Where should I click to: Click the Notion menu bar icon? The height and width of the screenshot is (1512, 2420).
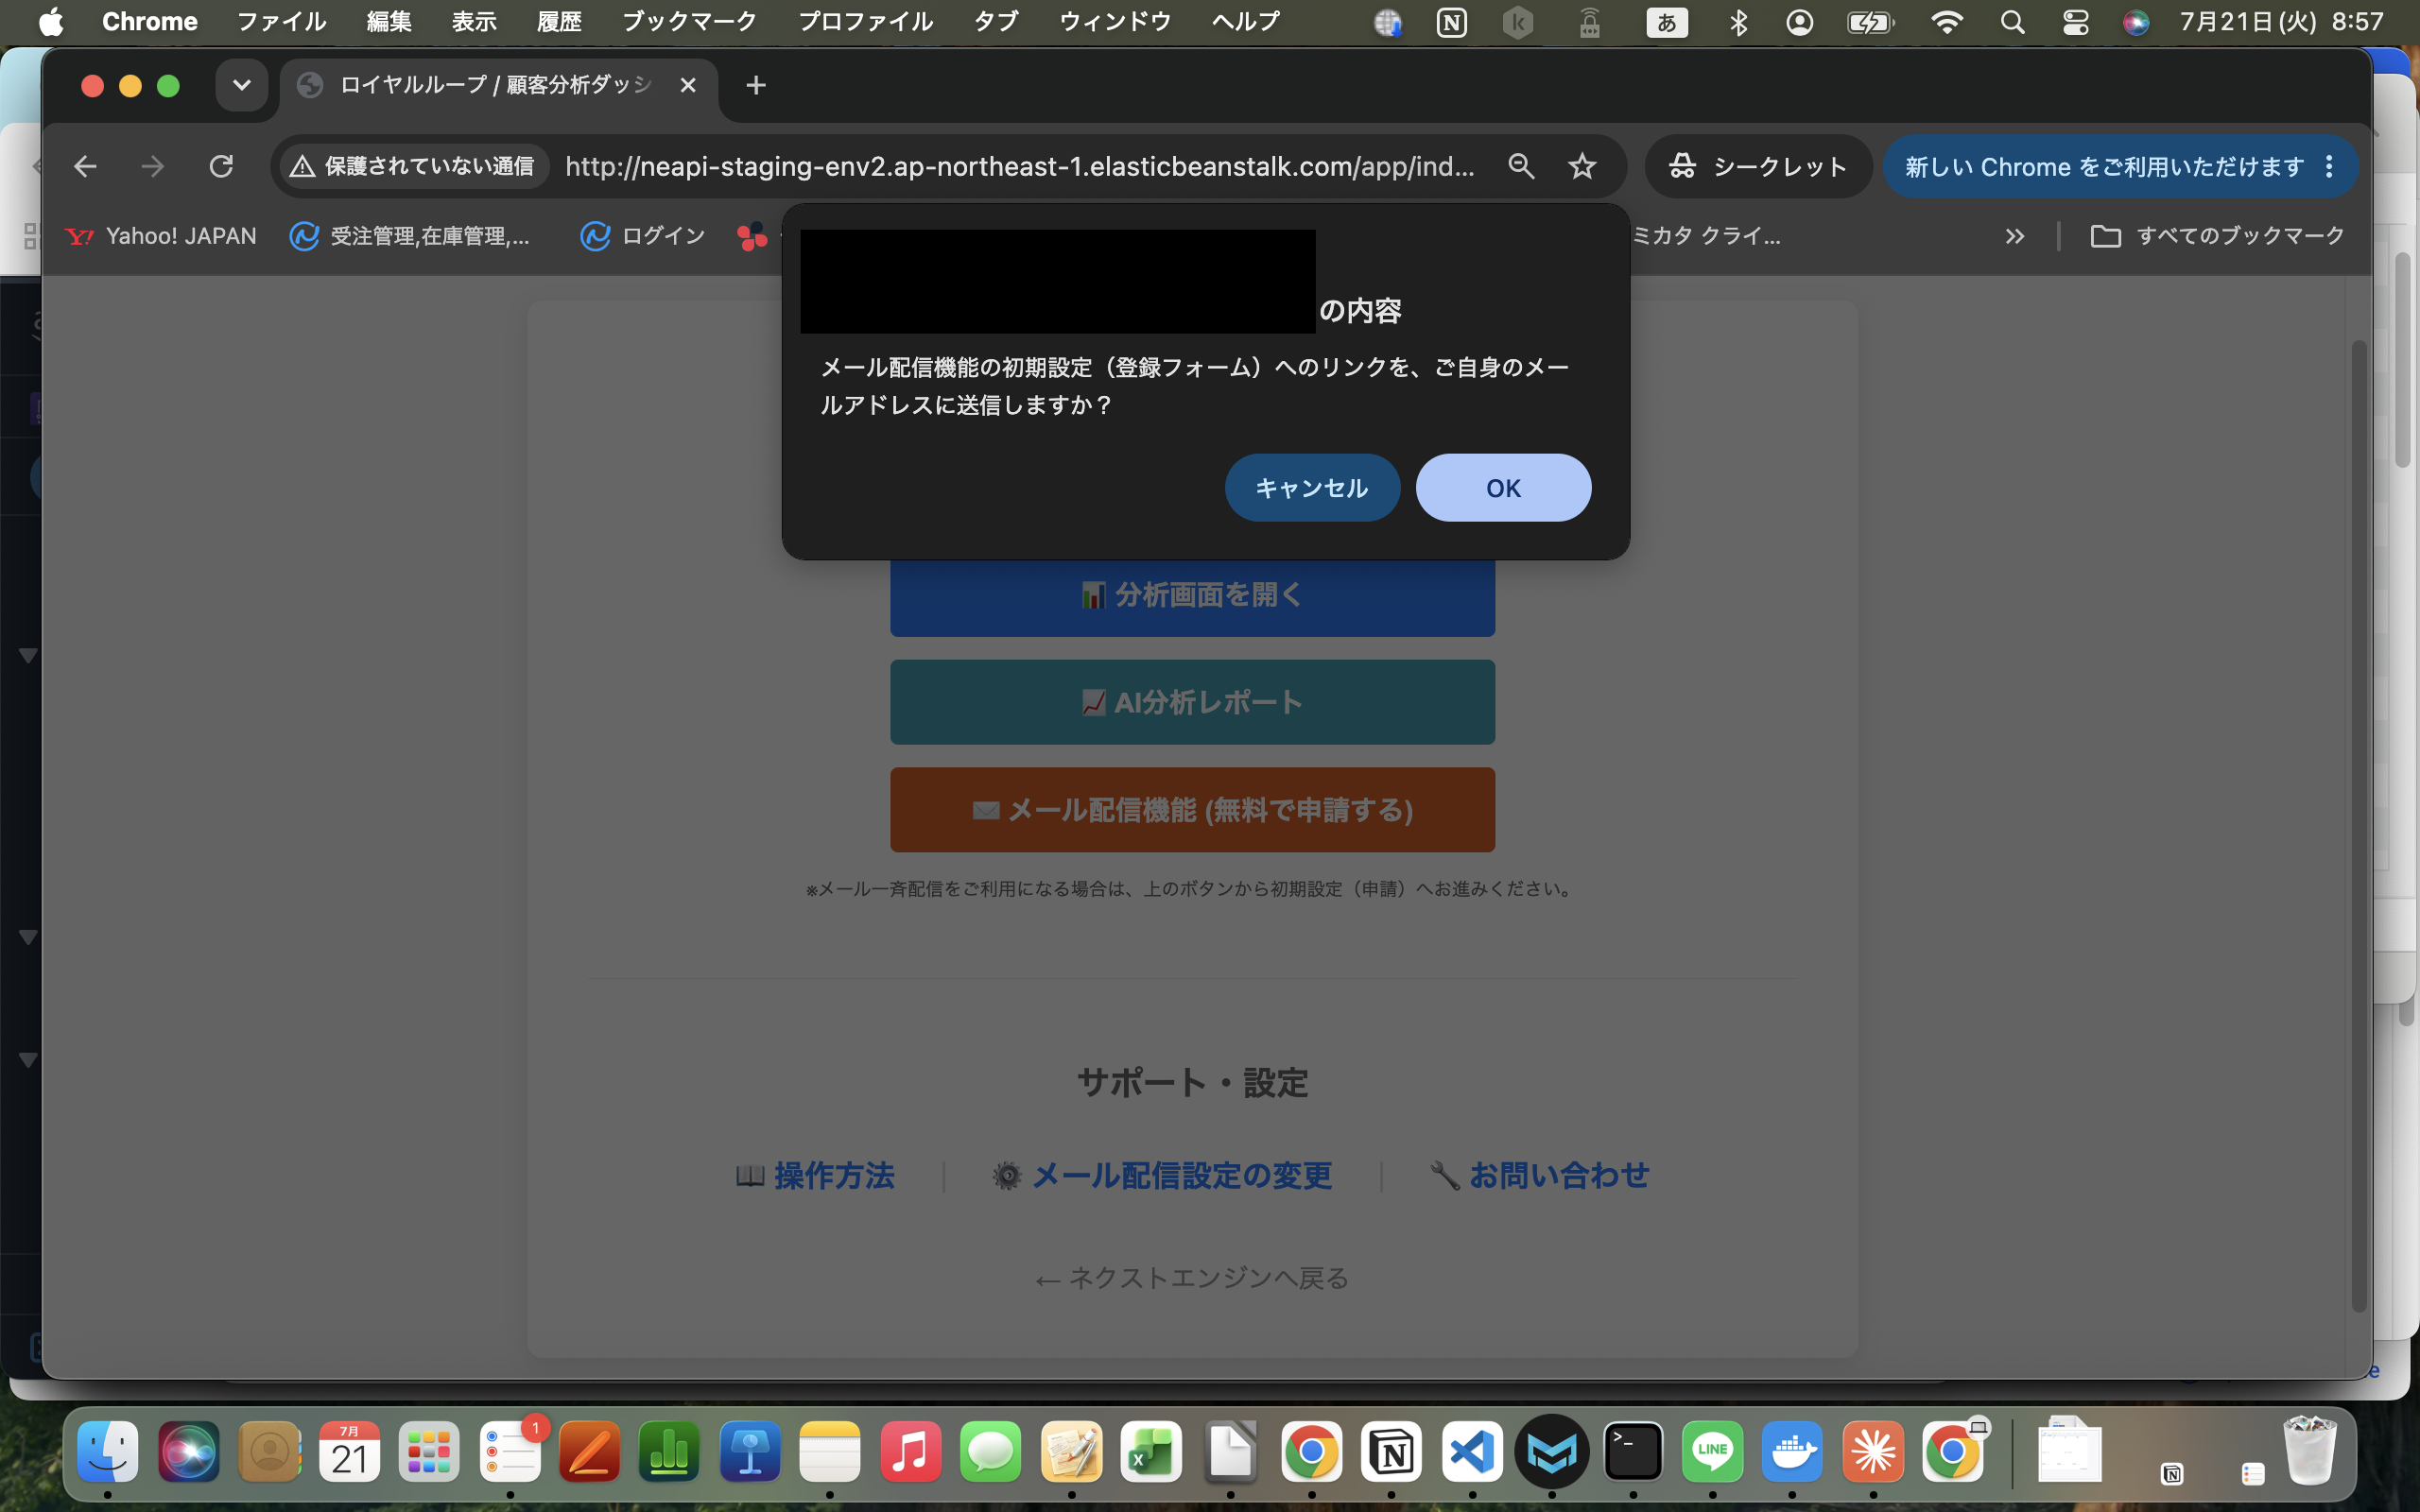(1451, 22)
